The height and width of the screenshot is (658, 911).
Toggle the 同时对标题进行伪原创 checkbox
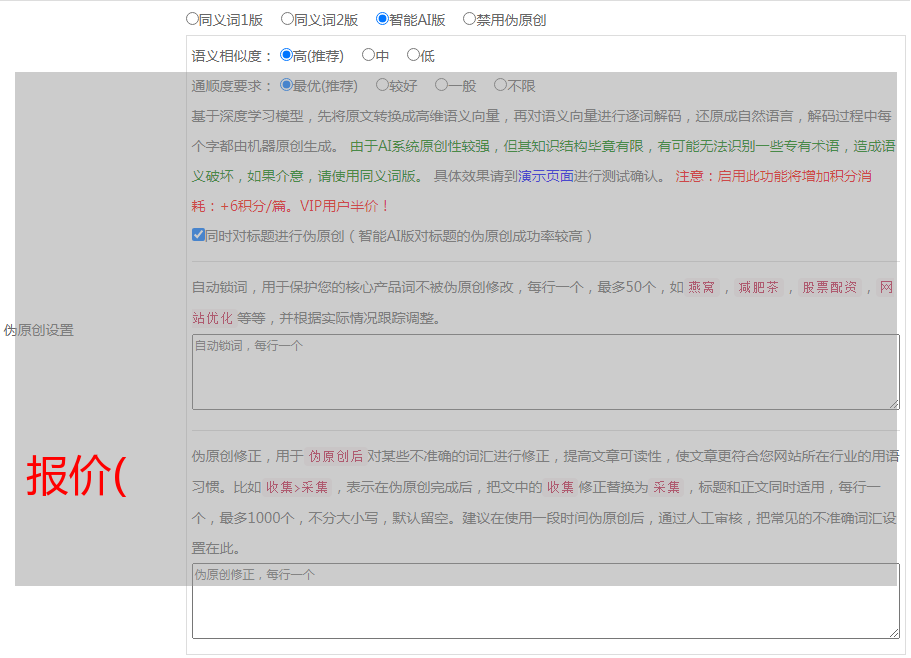(198, 236)
